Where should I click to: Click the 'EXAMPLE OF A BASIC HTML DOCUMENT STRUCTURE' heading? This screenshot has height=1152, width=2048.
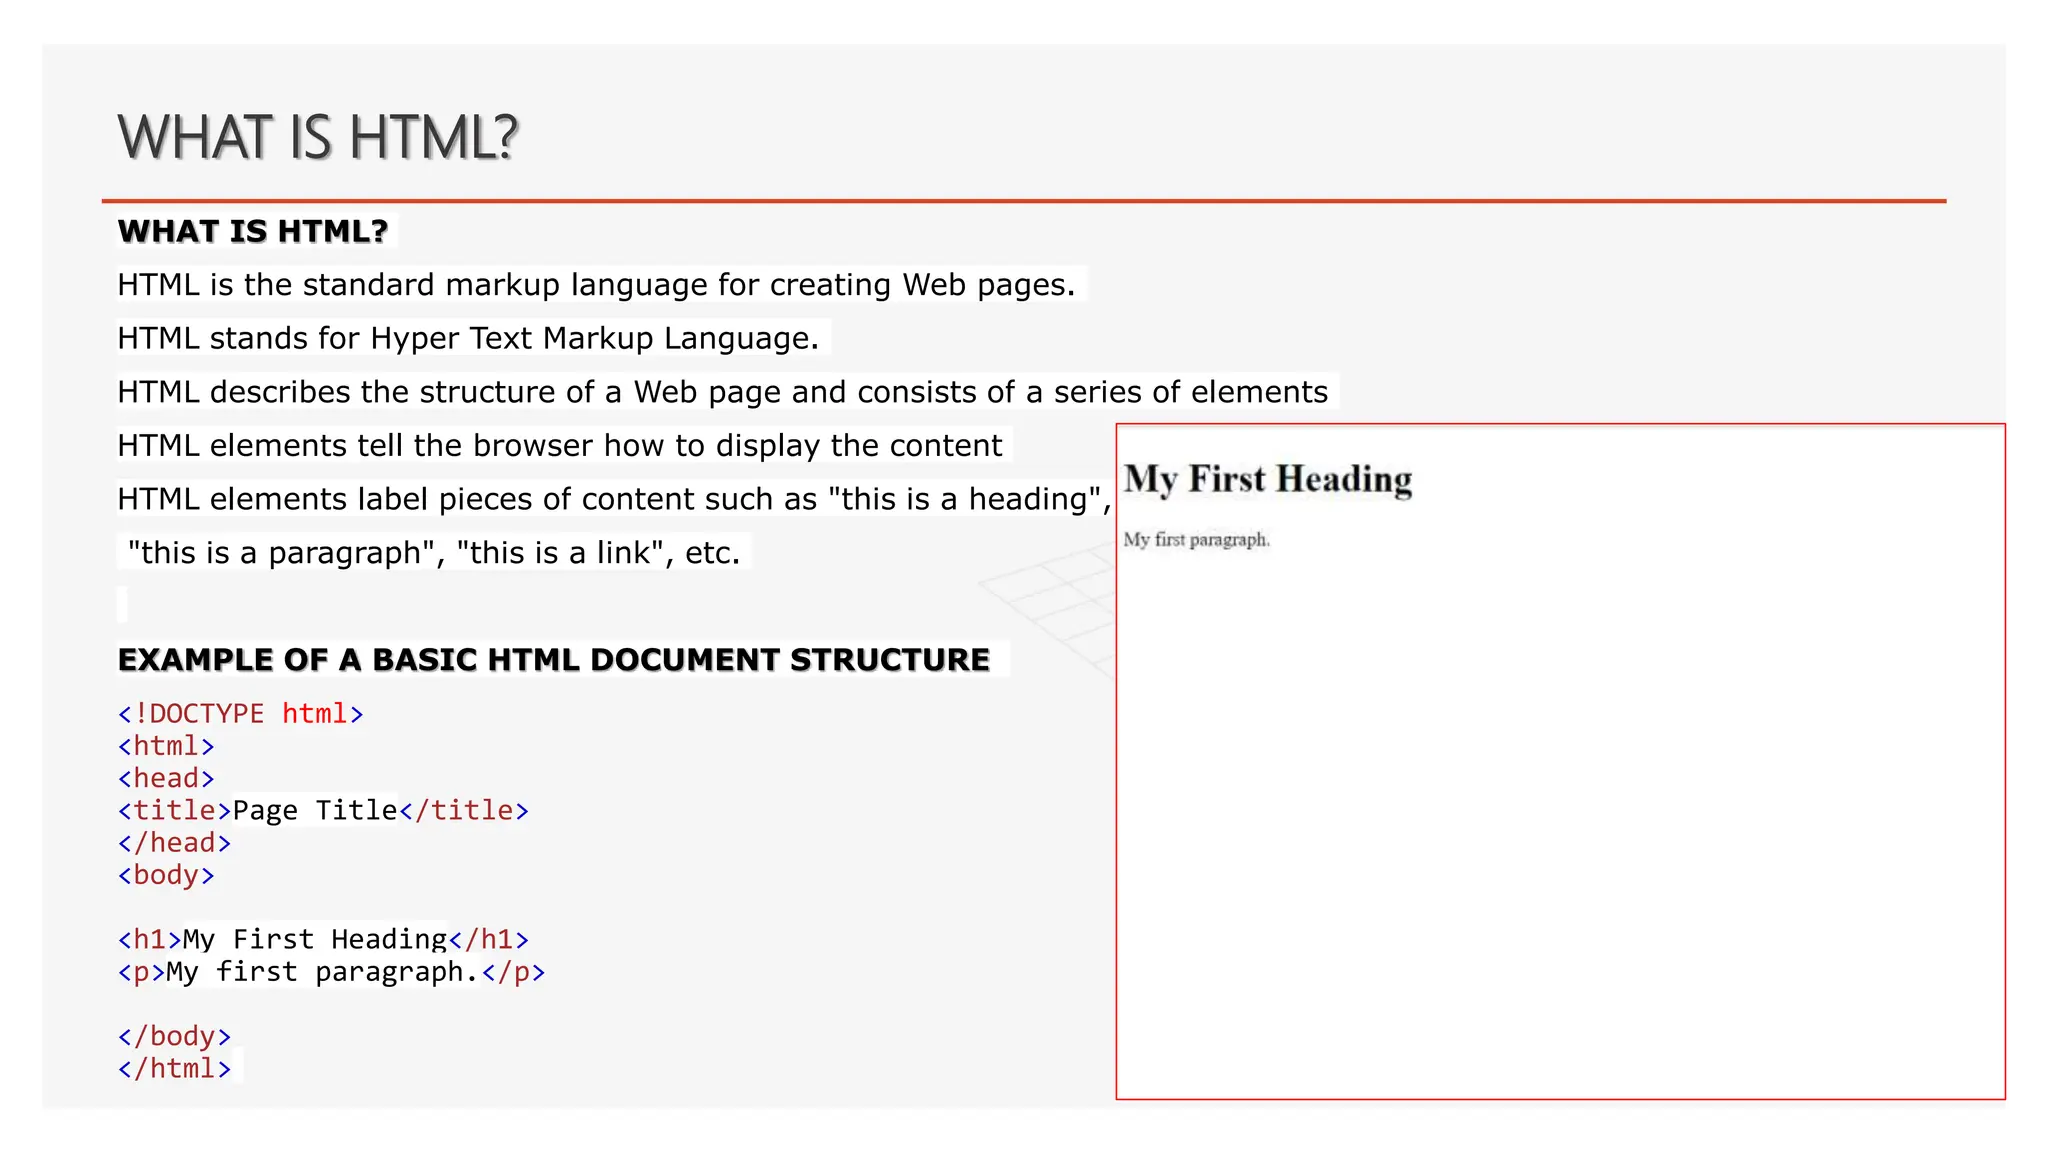pyautogui.click(x=554, y=660)
